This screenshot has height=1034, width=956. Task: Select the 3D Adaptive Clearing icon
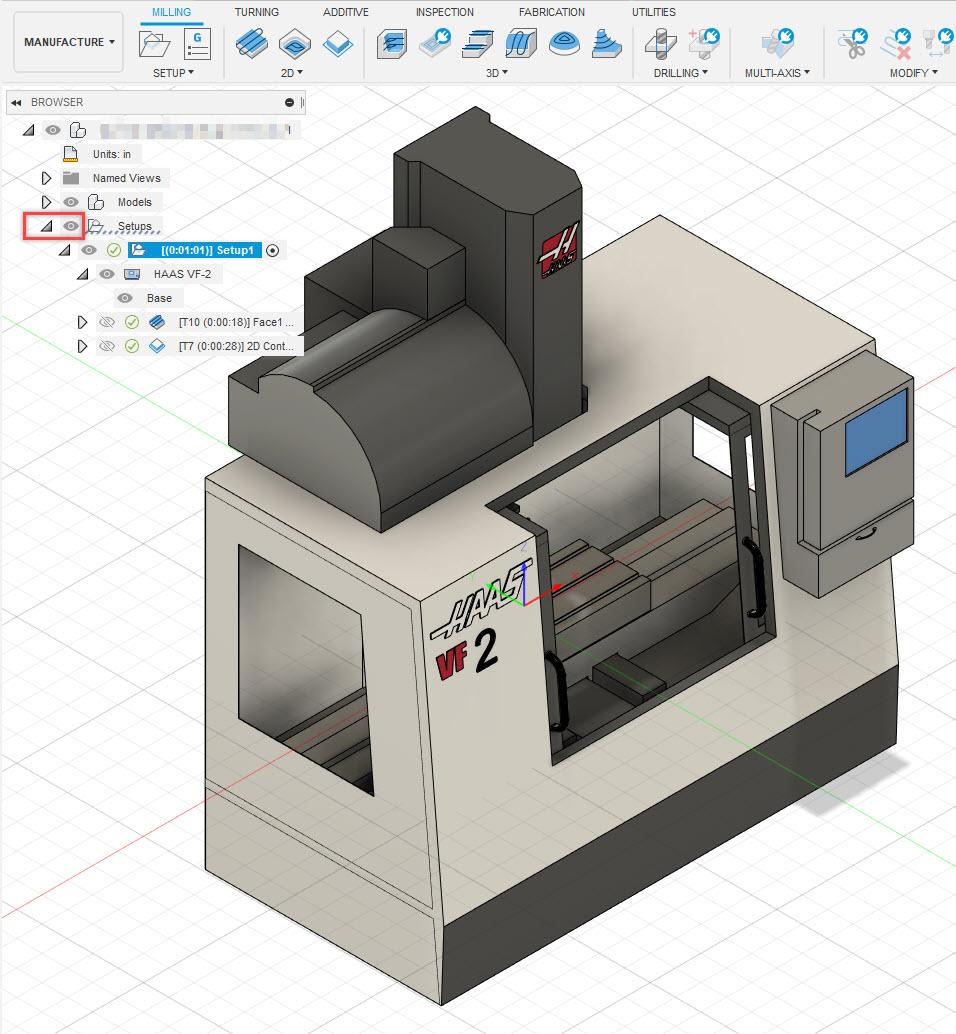tap(392, 45)
